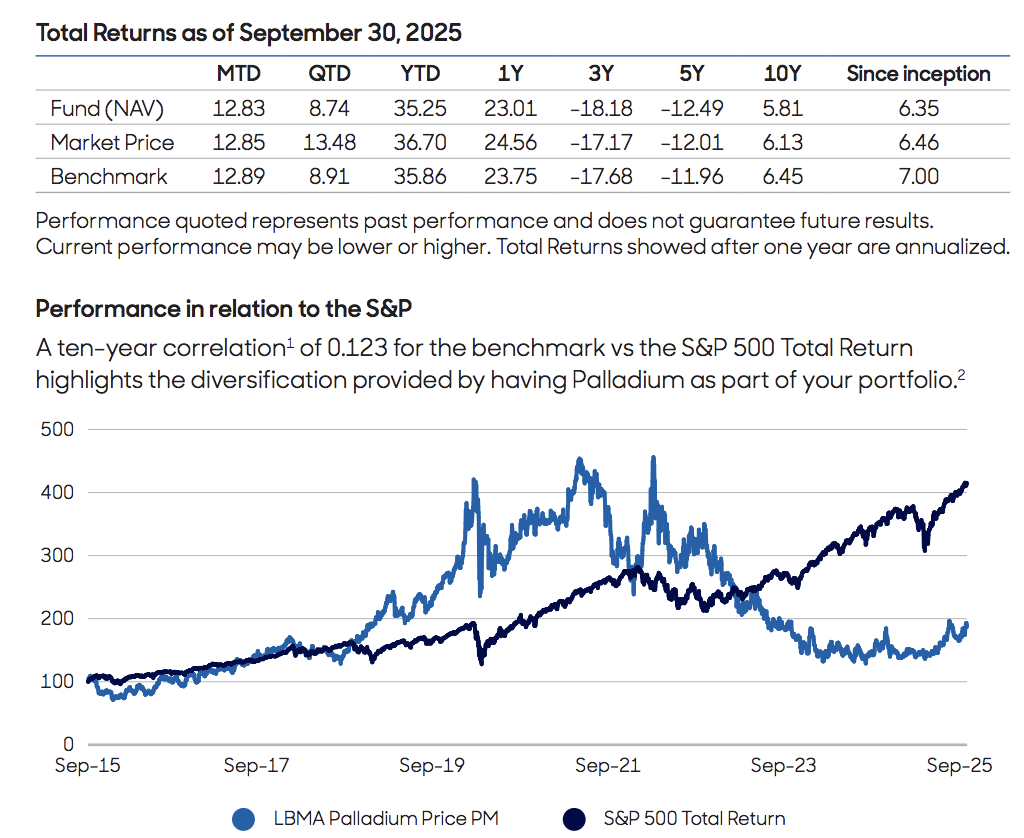Select the Fund (NAV) row label
1024x838 pixels.
[x=107, y=108]
